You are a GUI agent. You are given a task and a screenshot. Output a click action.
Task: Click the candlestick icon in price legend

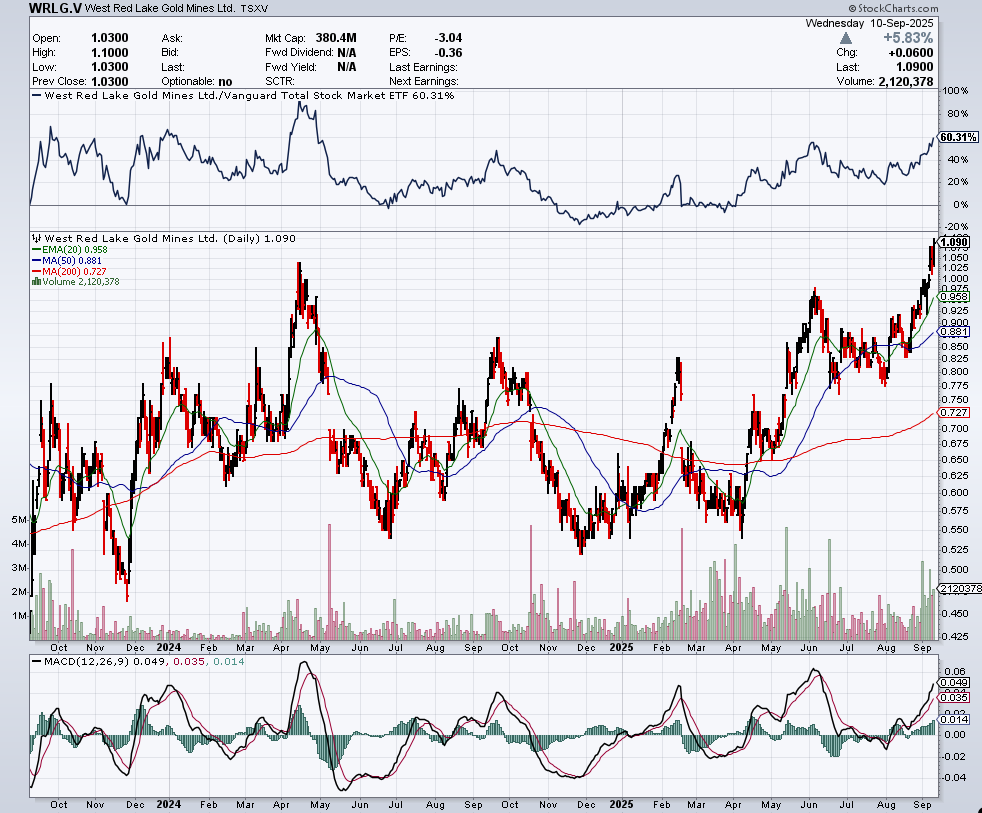pyautogui.click(x=36, y=238)
